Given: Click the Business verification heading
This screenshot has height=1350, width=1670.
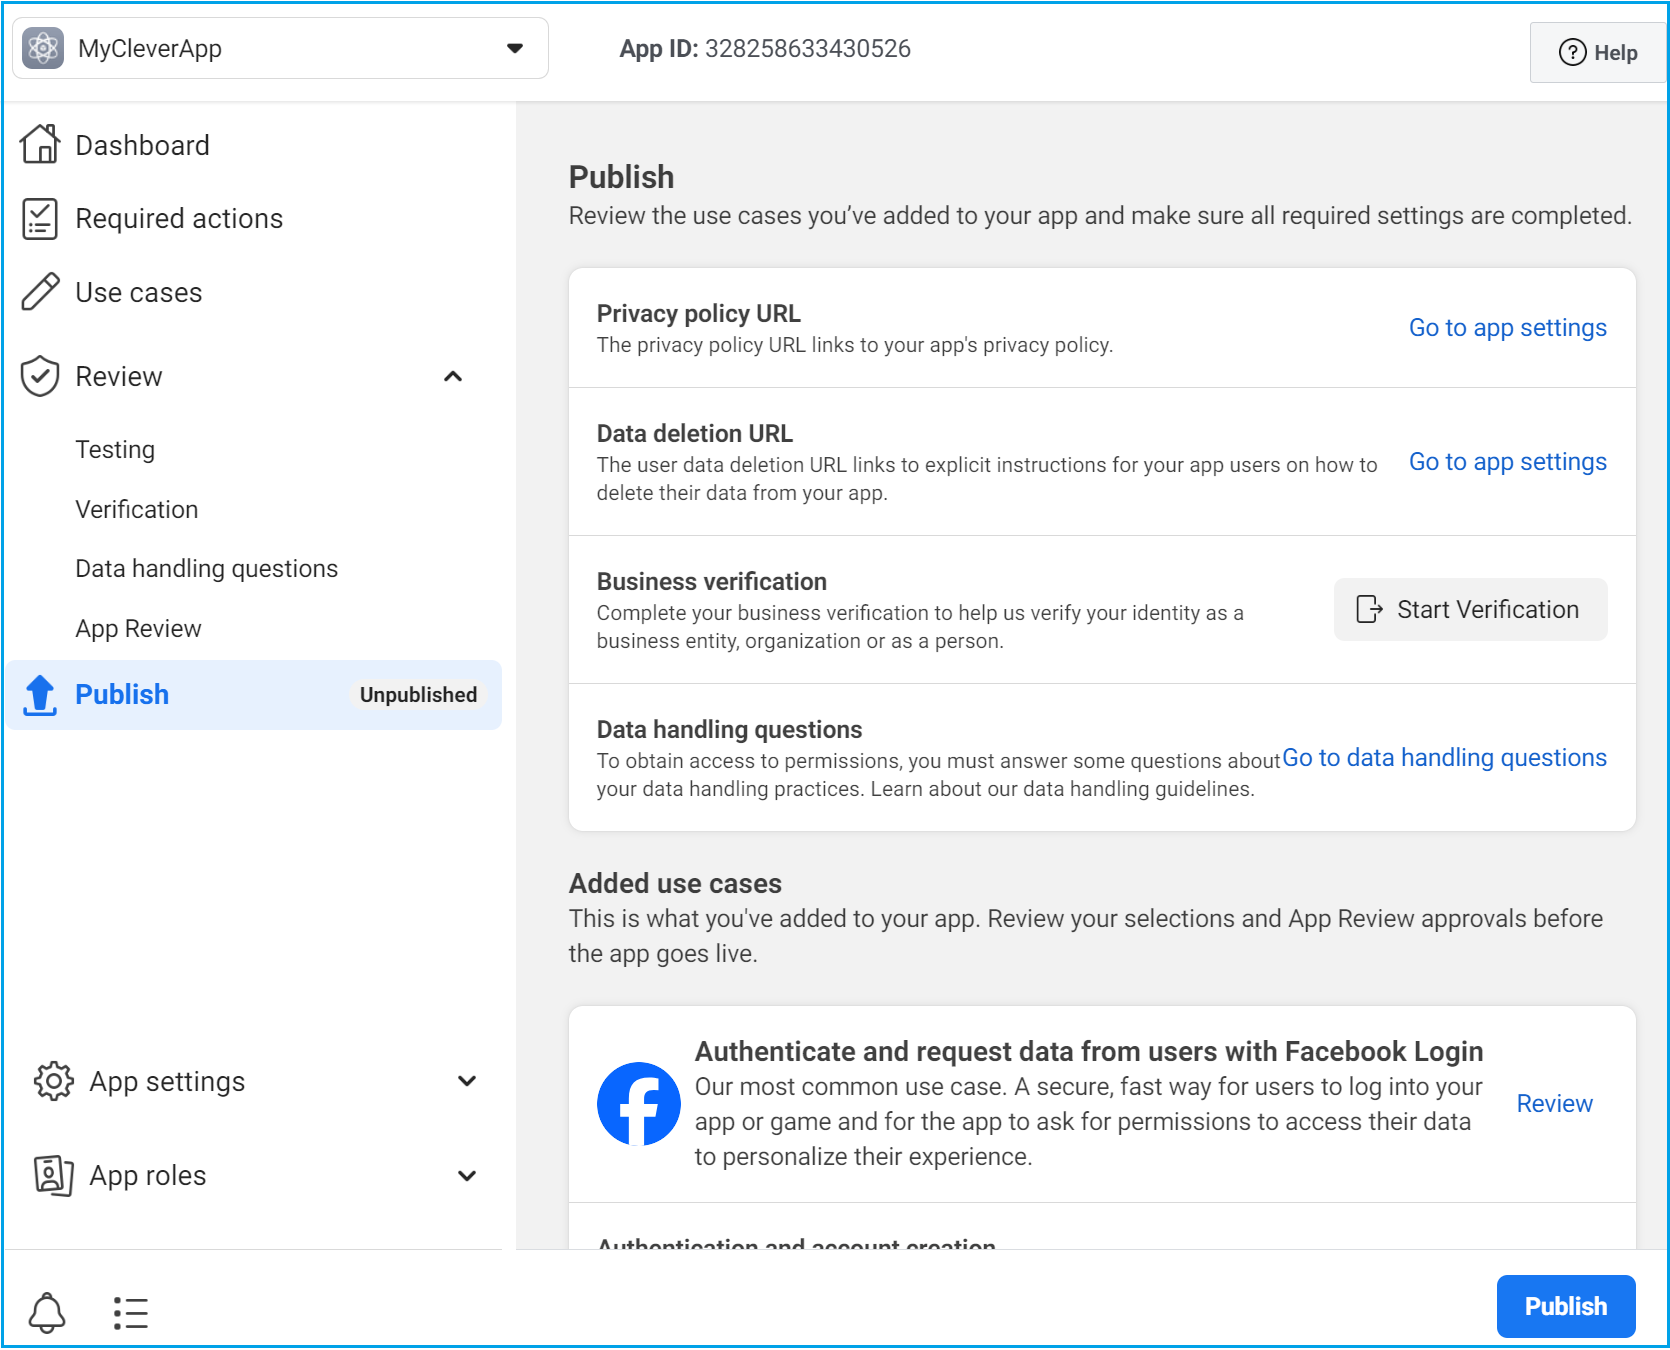Looking at the screenshot, I should 712,582.
